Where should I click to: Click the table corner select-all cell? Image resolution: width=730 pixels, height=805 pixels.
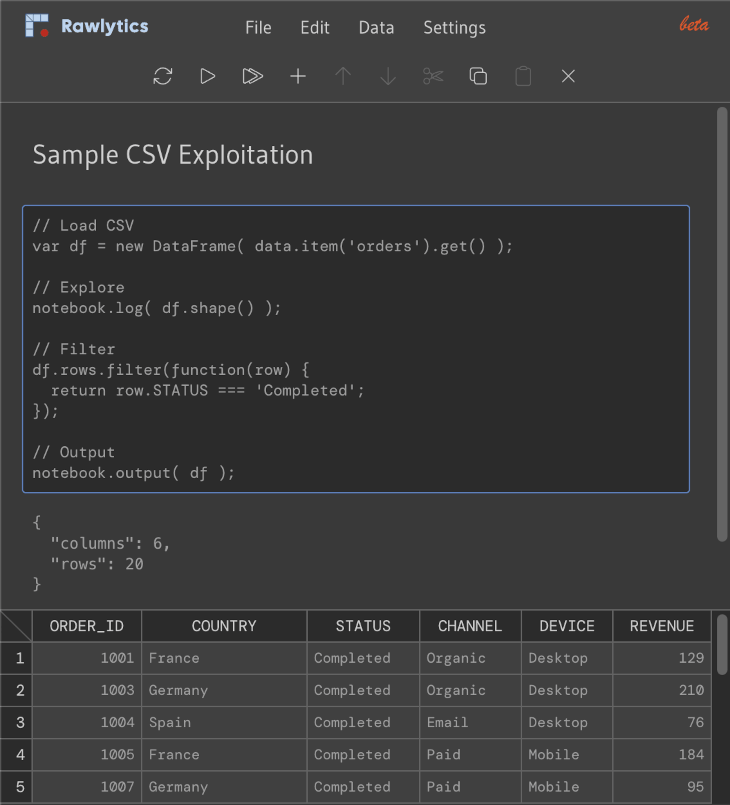point(16,626)
